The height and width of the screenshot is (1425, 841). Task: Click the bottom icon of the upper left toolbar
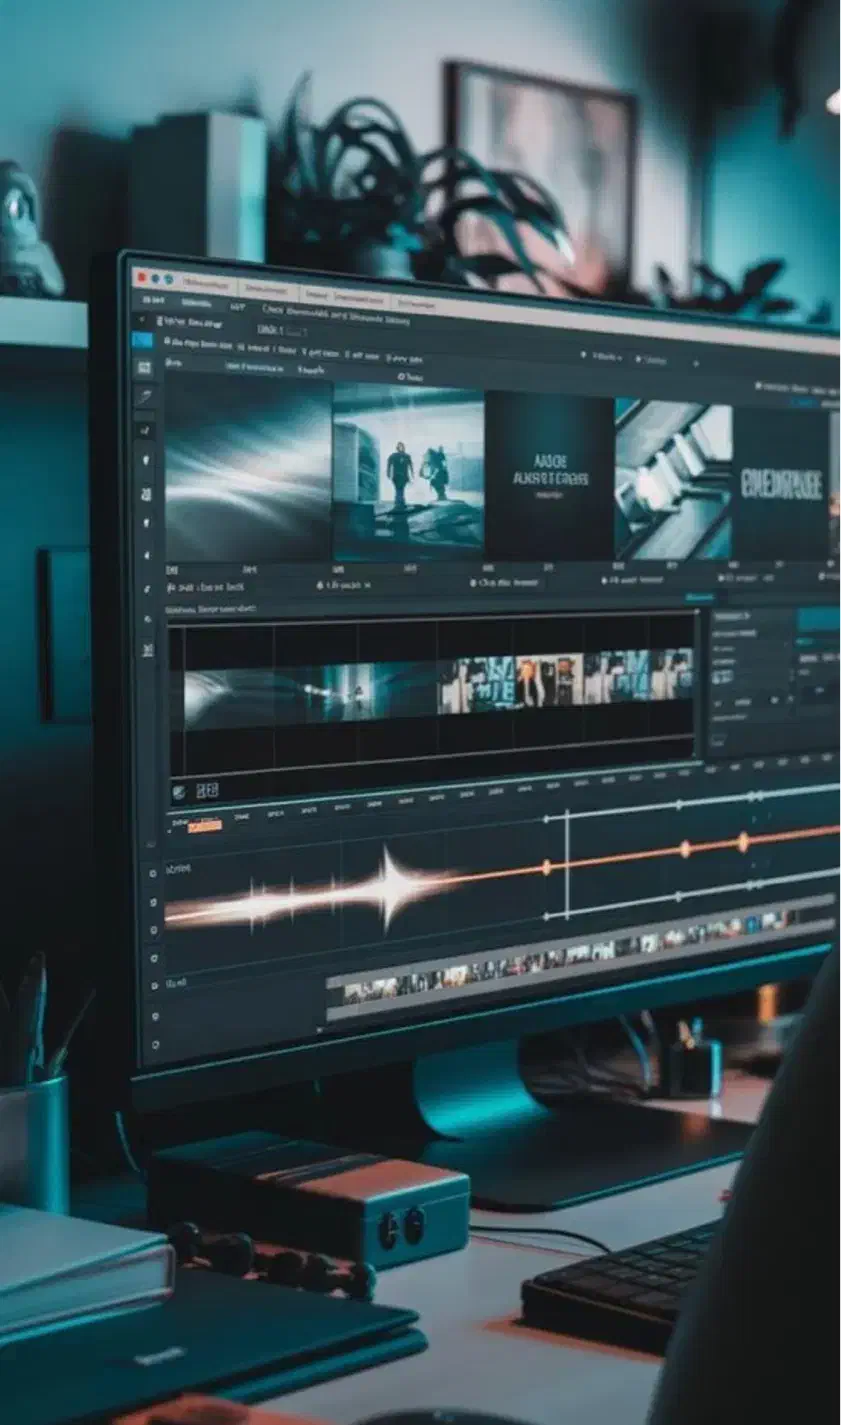(x=147, y=650)
